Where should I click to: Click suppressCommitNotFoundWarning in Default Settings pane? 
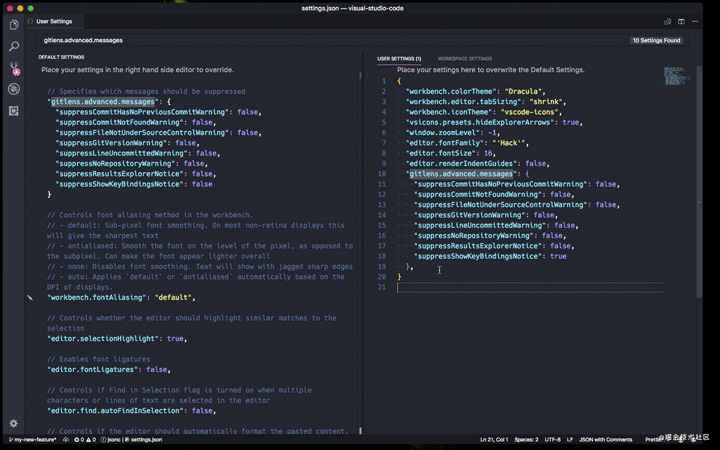point(120,122)
